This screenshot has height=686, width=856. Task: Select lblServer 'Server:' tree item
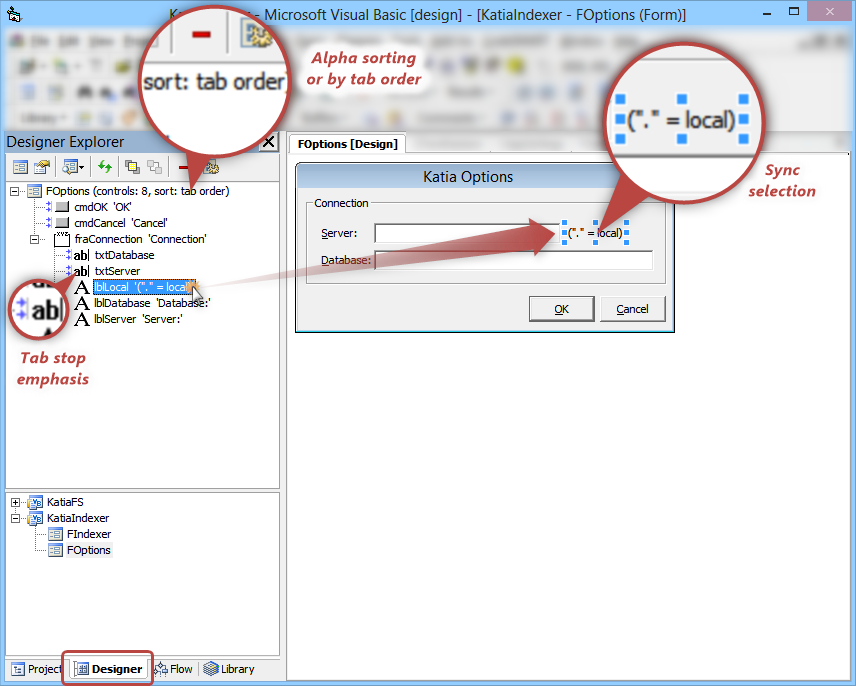point(138,319)
